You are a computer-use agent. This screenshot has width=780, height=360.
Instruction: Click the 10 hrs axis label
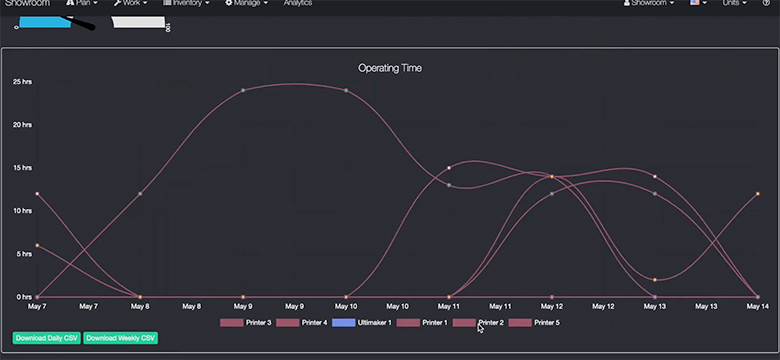point(23,211)
